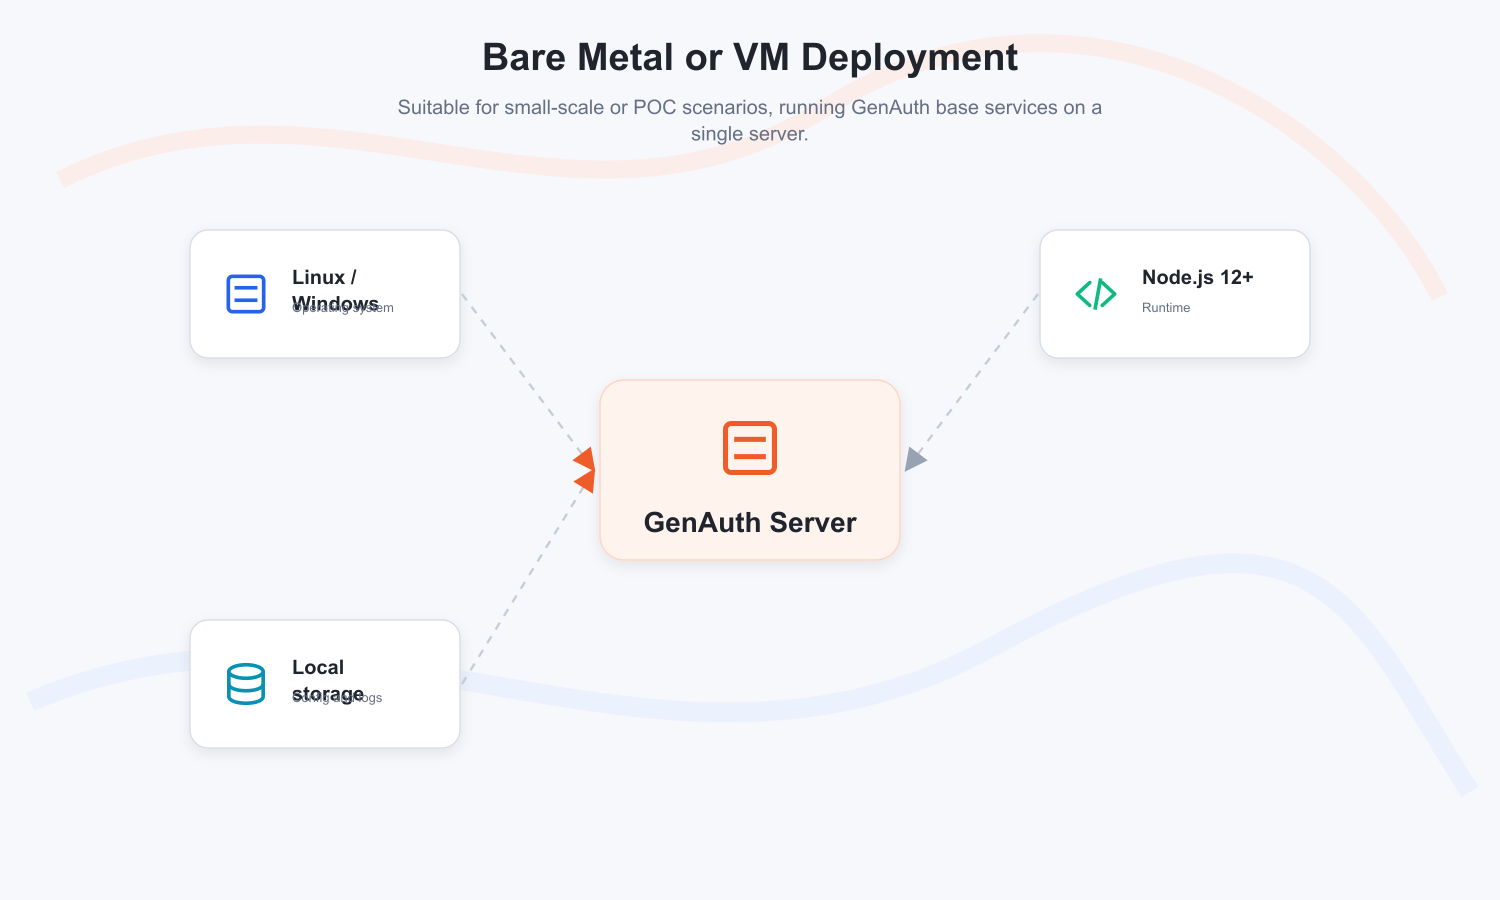This screenshot has width=1500, height=900.
Task: Click the blue Linux / Windows icon
Action: [x=246, y=294]
